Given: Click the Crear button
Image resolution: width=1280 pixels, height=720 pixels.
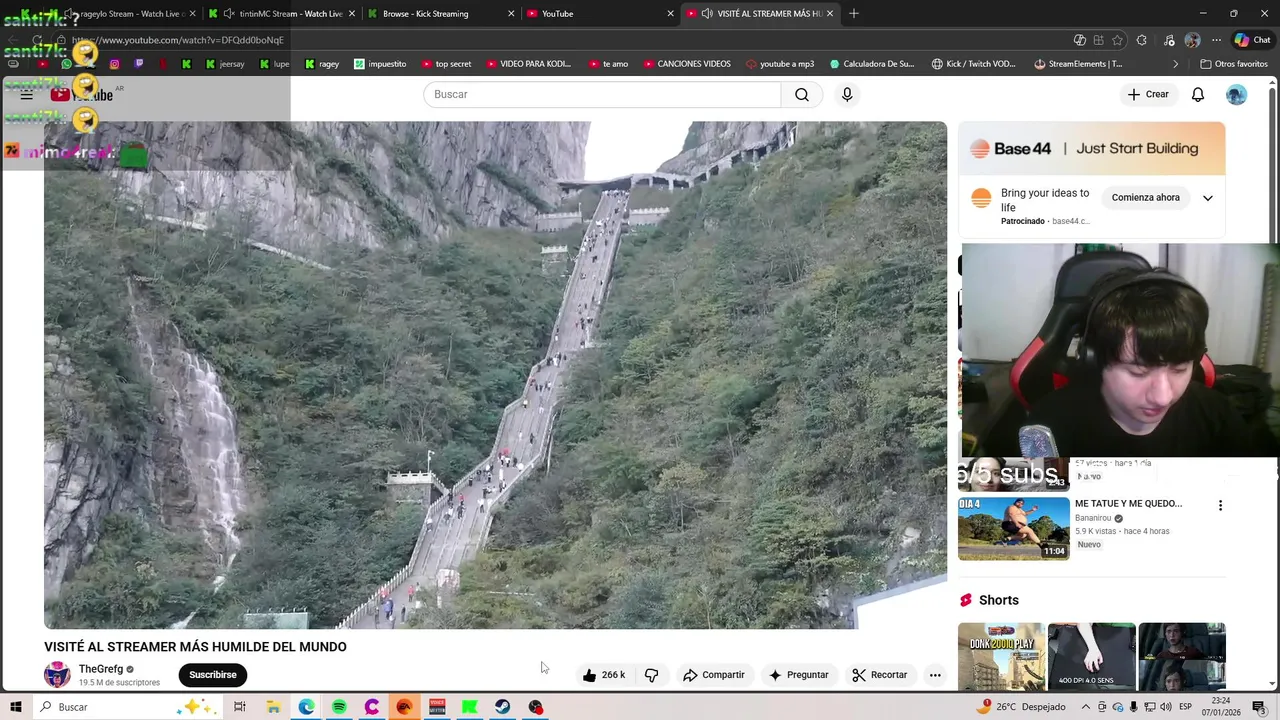Looking at the screenshot, I should coord(1148,94).
